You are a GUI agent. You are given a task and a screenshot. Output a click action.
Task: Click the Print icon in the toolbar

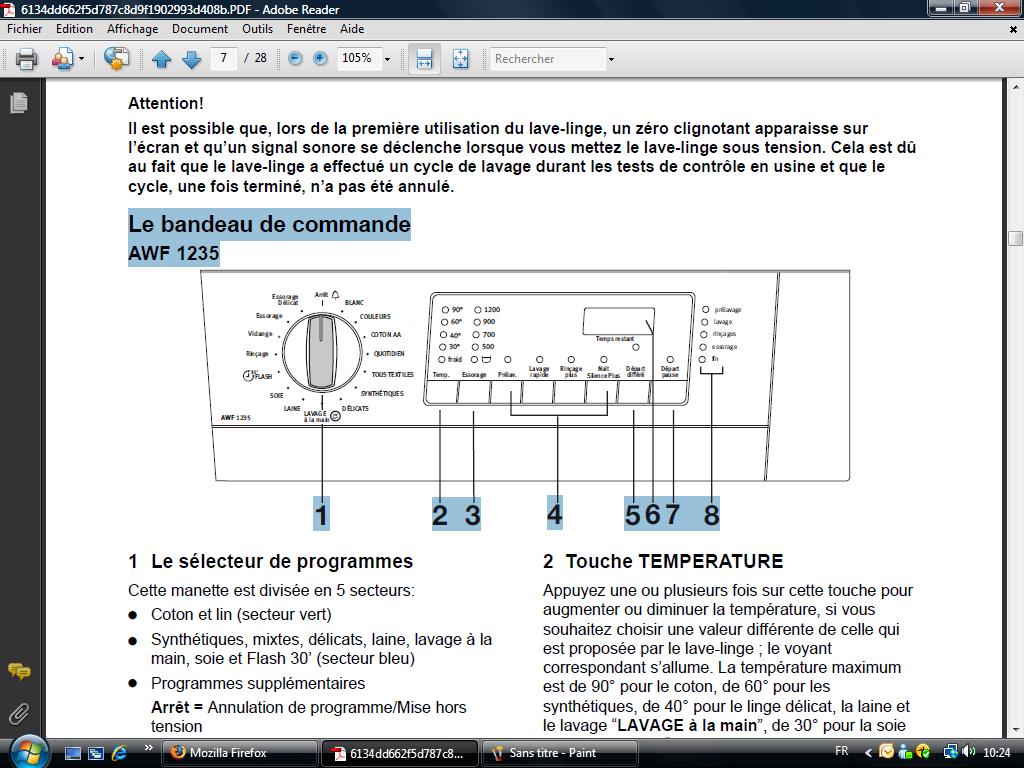pos(27,59)
